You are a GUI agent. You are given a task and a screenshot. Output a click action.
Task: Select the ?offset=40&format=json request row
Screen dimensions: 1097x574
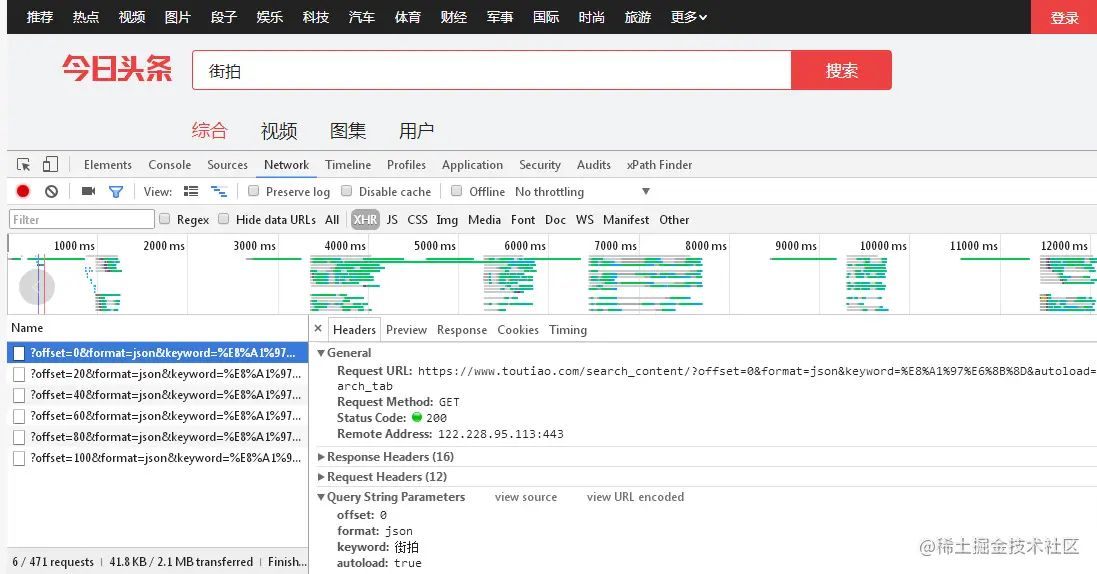coord(157,395)
